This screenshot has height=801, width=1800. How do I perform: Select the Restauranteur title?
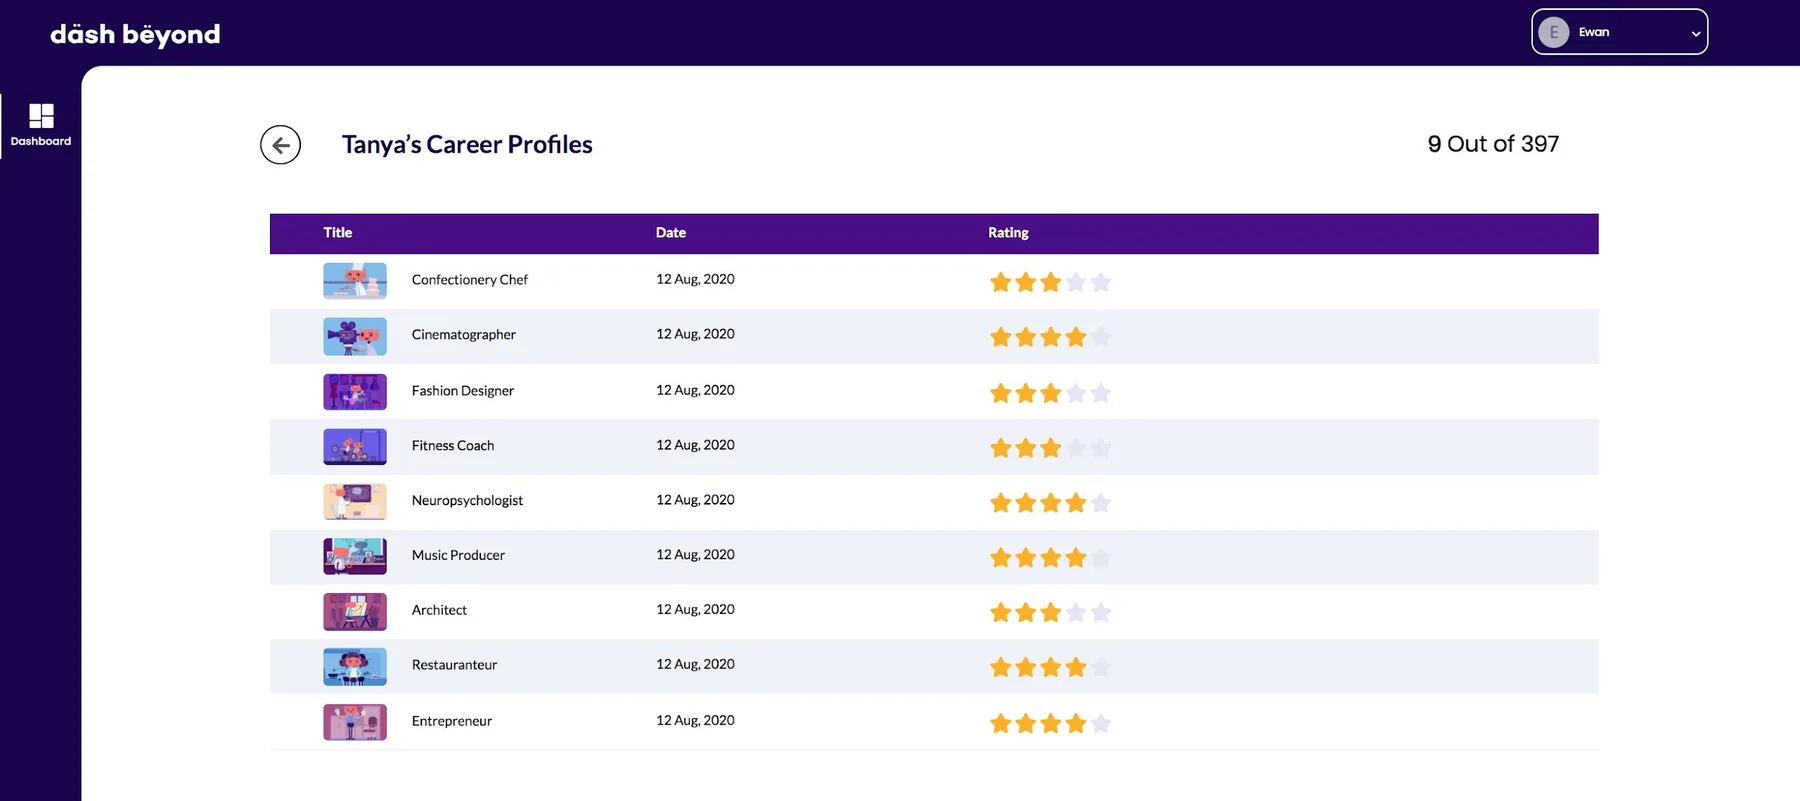(x=454, y=665)
